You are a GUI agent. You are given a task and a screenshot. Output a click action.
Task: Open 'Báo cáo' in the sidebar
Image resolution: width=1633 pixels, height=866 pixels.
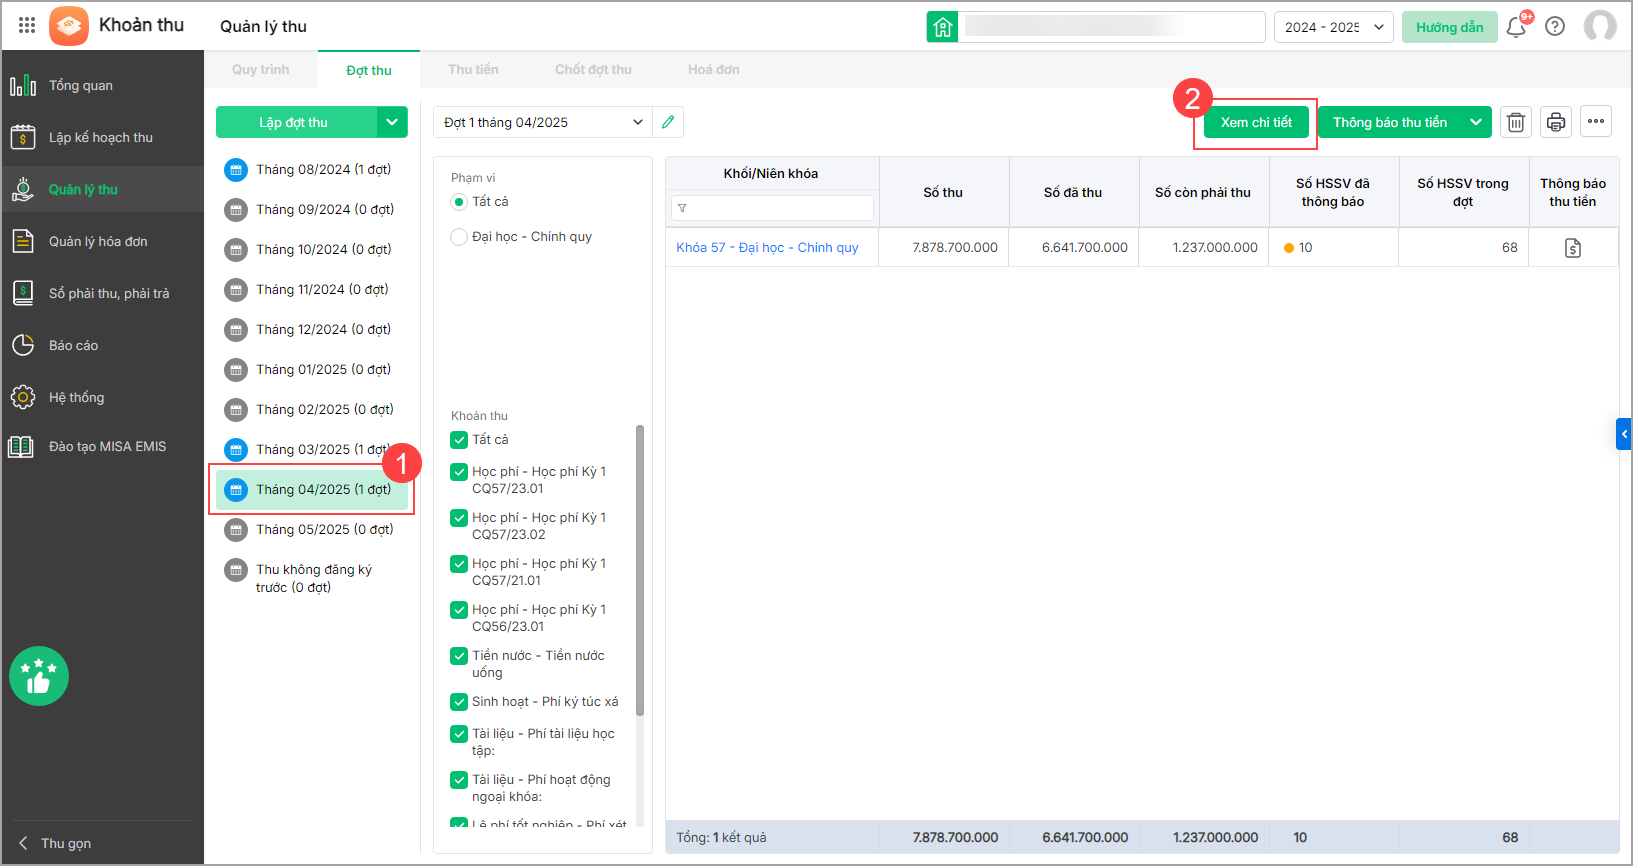point(73,346)
